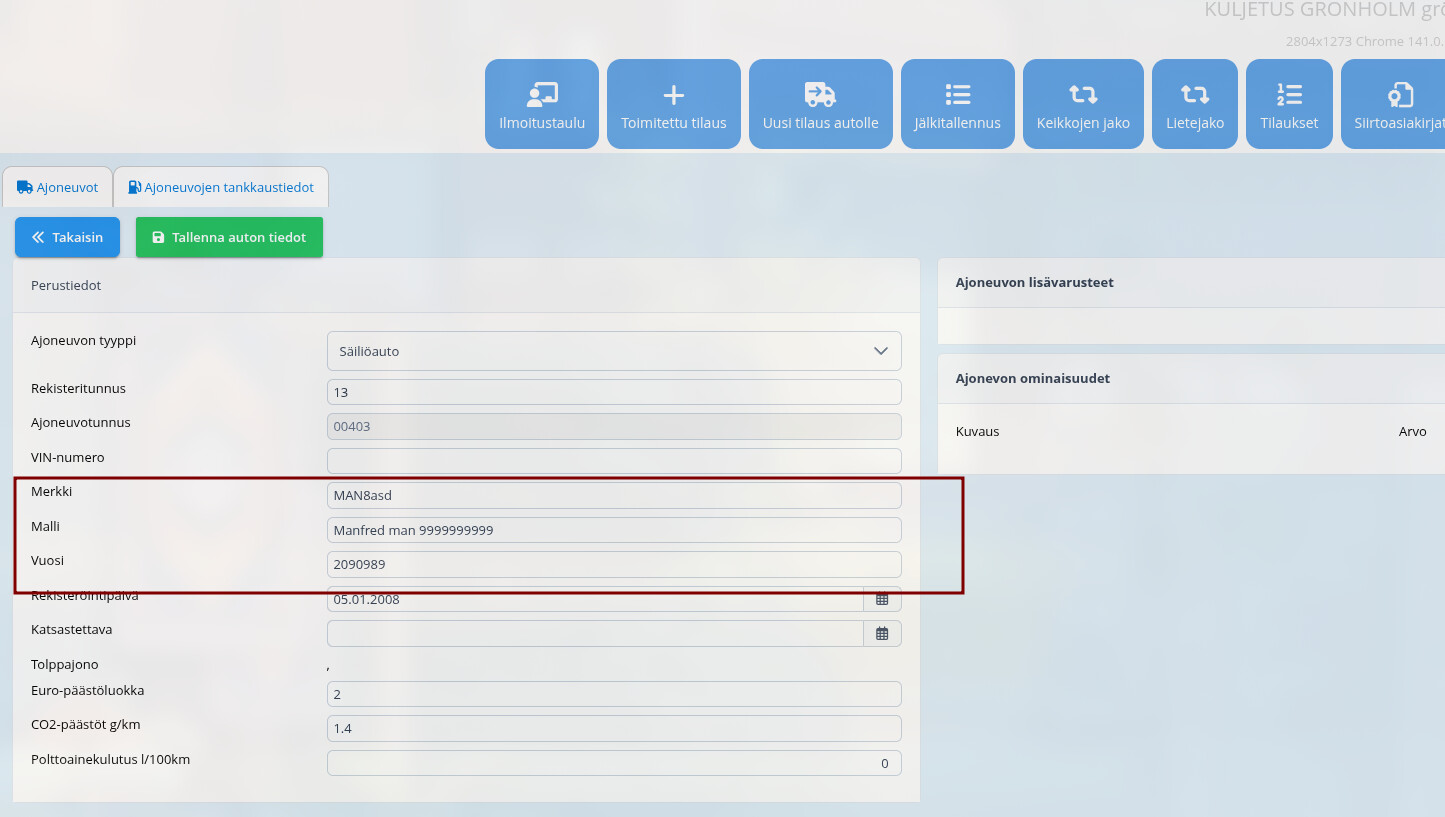
Task: Open calendar picker for Rekisteröintipäivä
Action: (882, 599)
